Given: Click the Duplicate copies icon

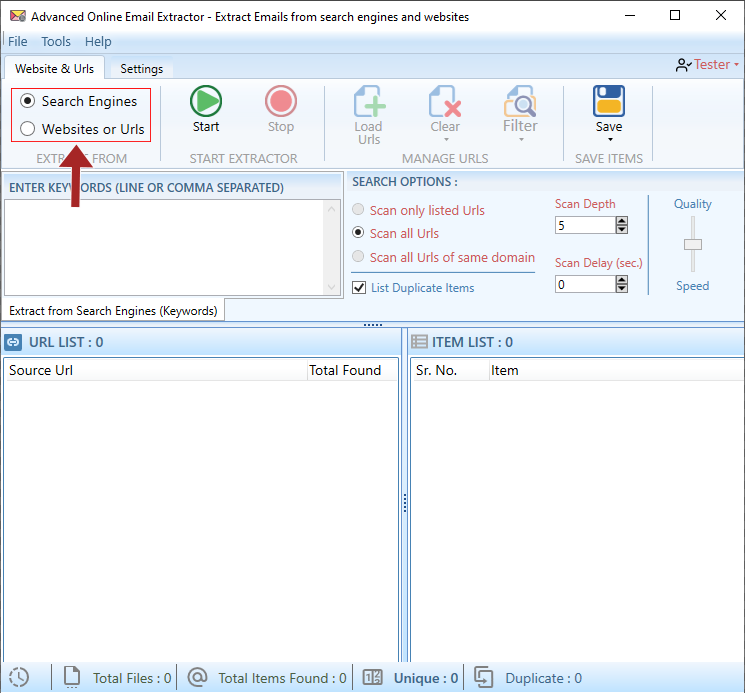Looking at the screenshot, I should pos(483,677).
